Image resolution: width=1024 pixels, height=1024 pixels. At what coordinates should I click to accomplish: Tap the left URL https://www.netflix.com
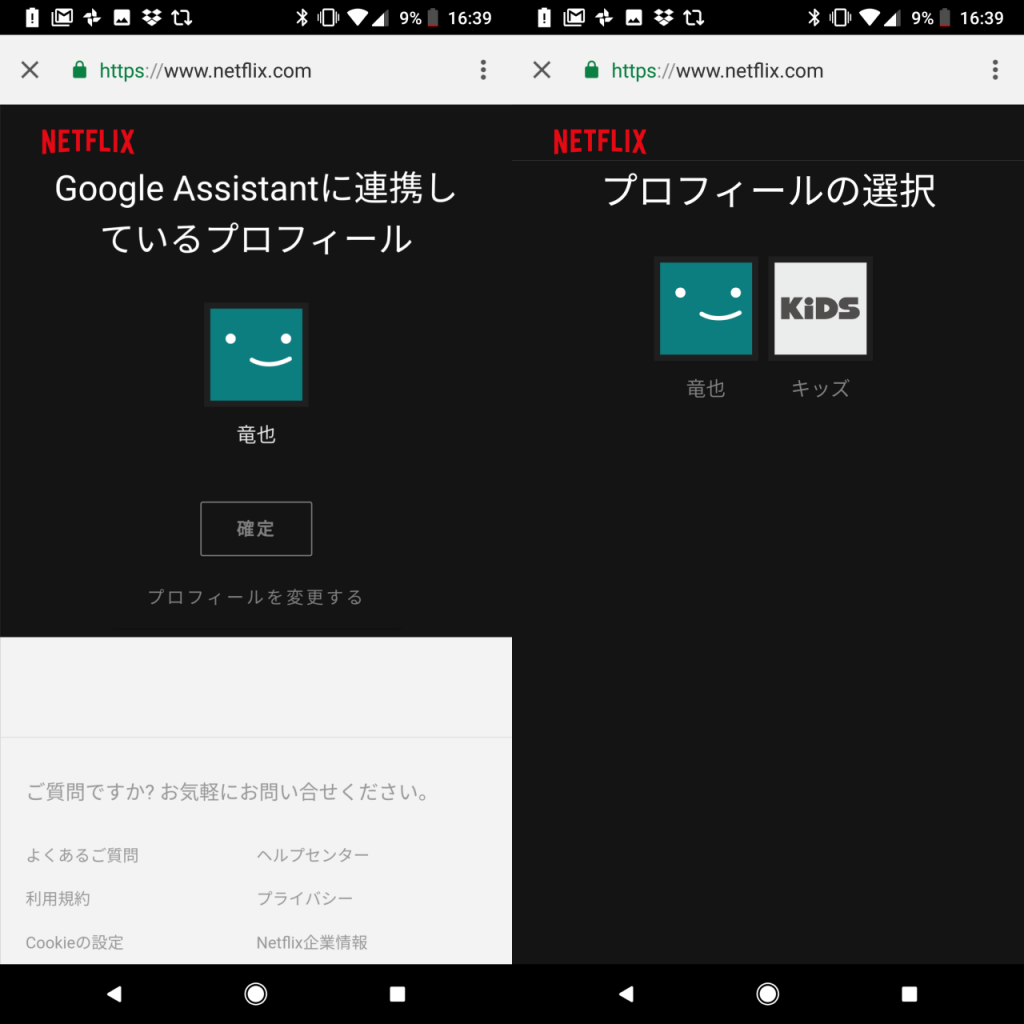(x=205, y=71)
